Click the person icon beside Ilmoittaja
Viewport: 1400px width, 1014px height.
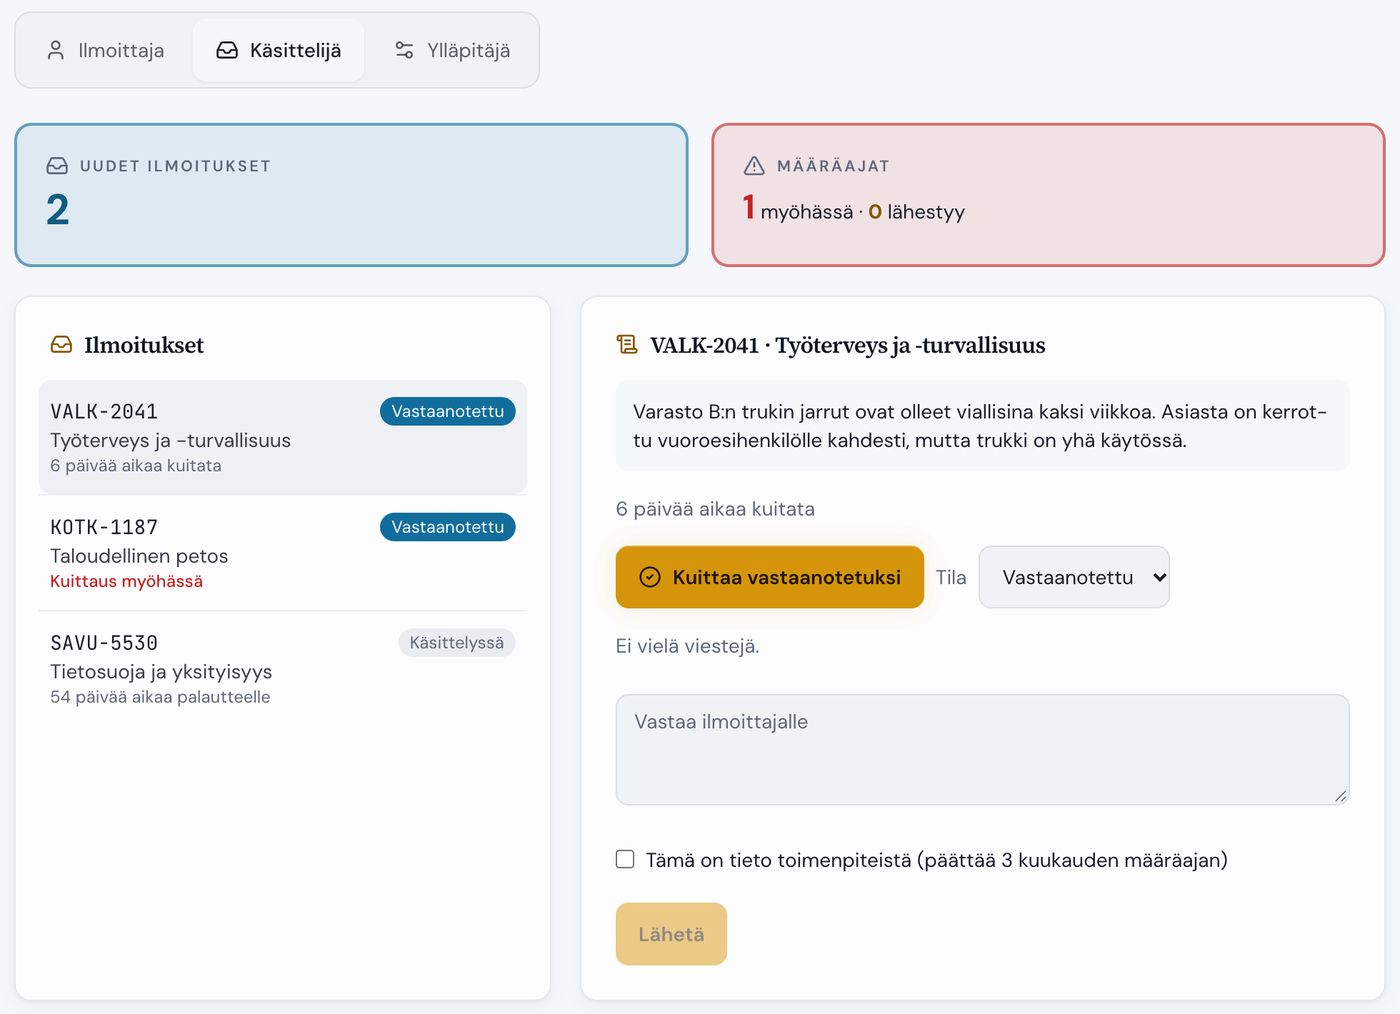[x=56, y=50]
